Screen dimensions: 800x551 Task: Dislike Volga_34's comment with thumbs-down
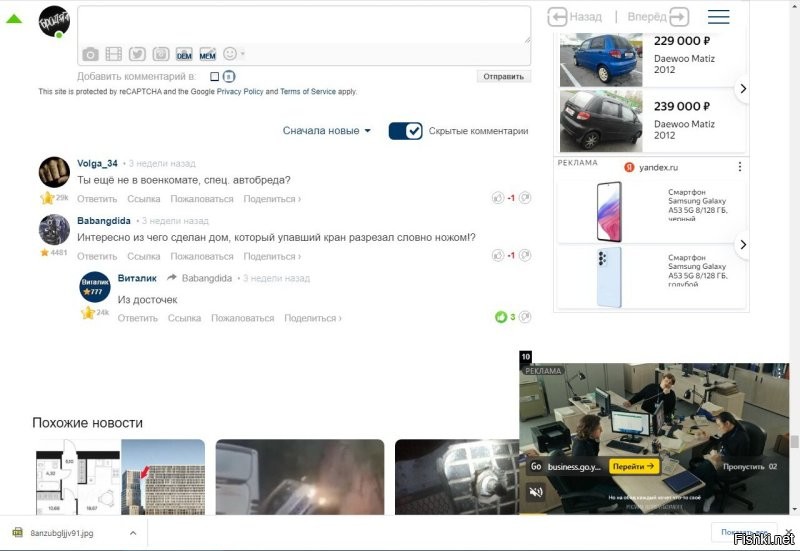(525, 198)
